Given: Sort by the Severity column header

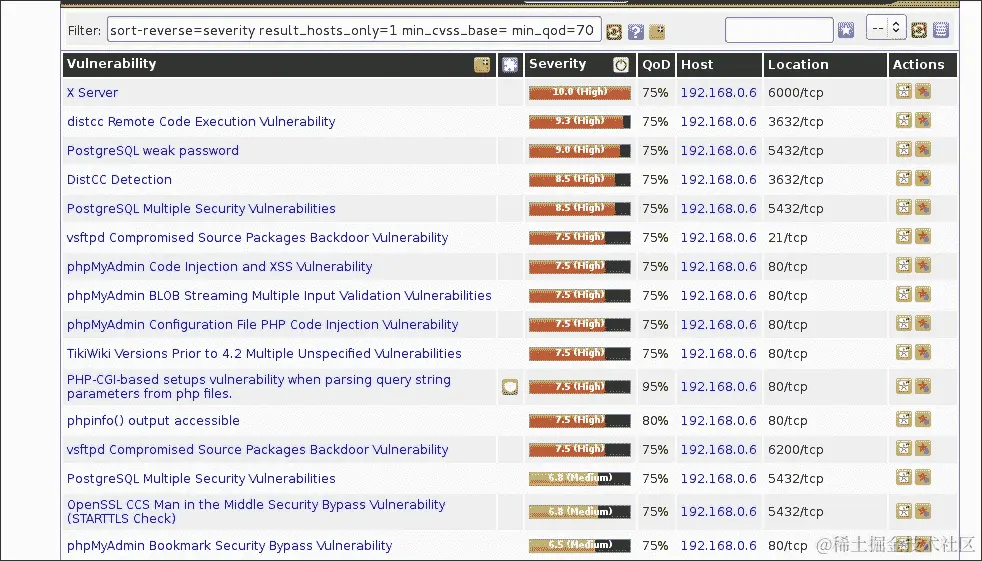Looking at the screenshot, I should click(x=557, y=64).
